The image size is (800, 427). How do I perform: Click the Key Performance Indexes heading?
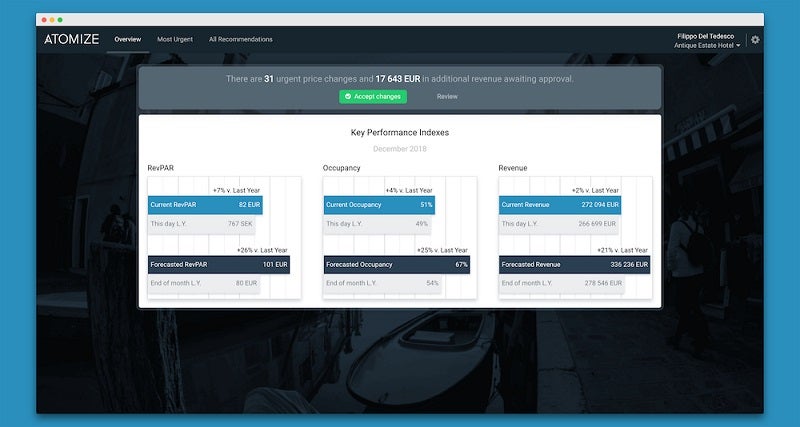(x=399, y=133)
